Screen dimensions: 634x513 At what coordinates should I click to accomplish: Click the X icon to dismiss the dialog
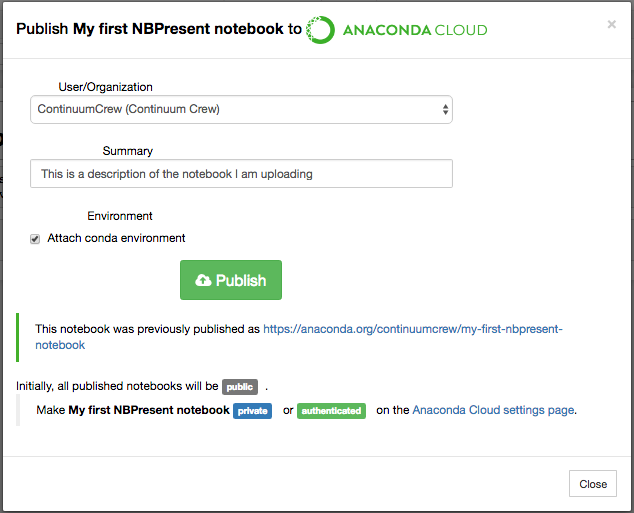pyautogui.click(x=611, y=25)
